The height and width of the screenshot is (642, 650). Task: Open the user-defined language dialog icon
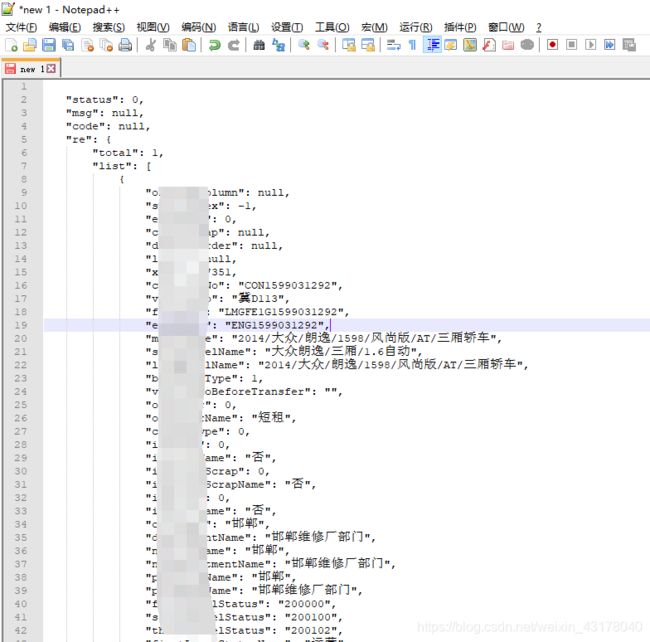click(451, 45)
